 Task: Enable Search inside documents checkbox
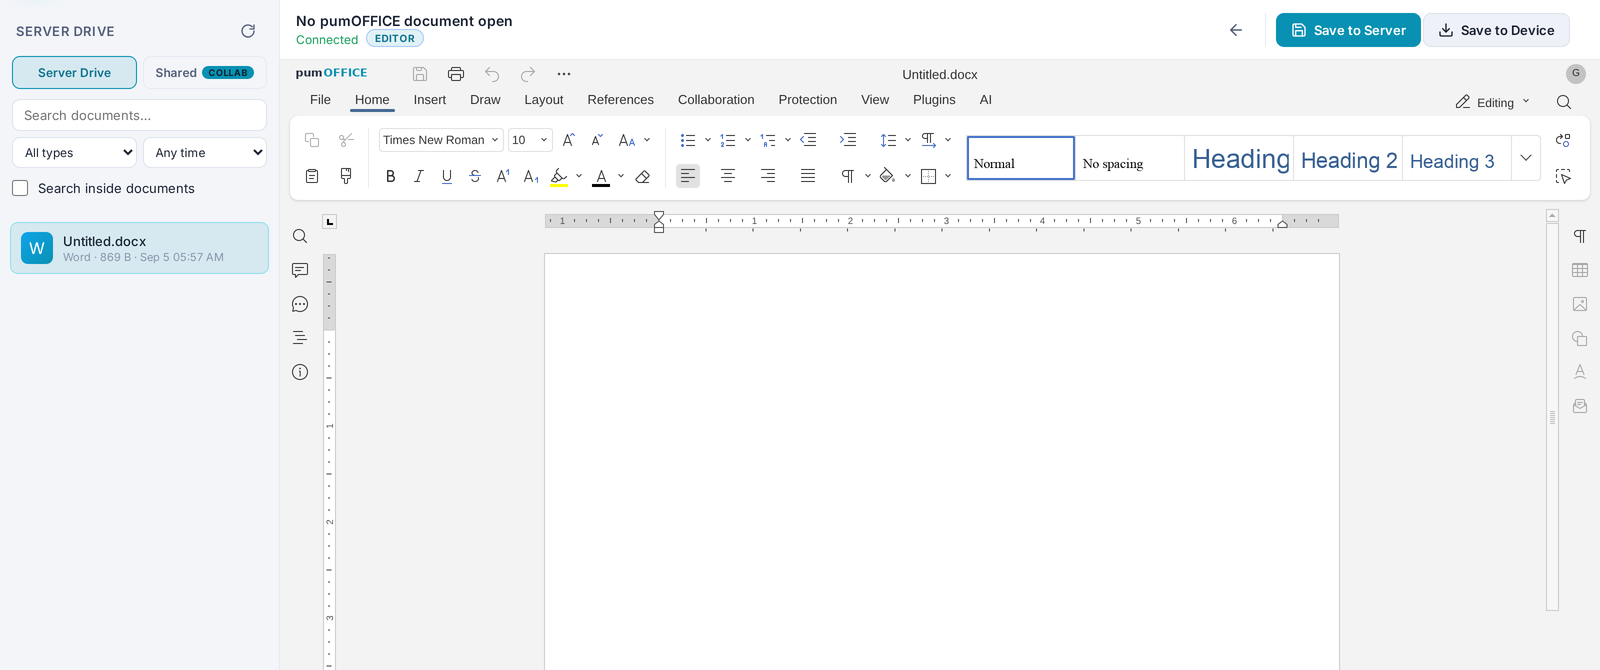point(20,188)
